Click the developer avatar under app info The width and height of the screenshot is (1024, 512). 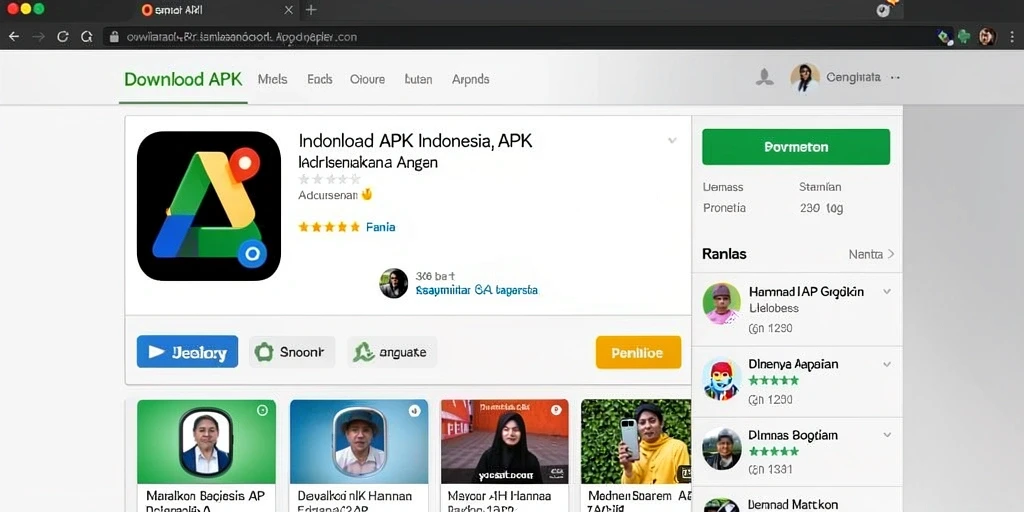coord(394,283)
